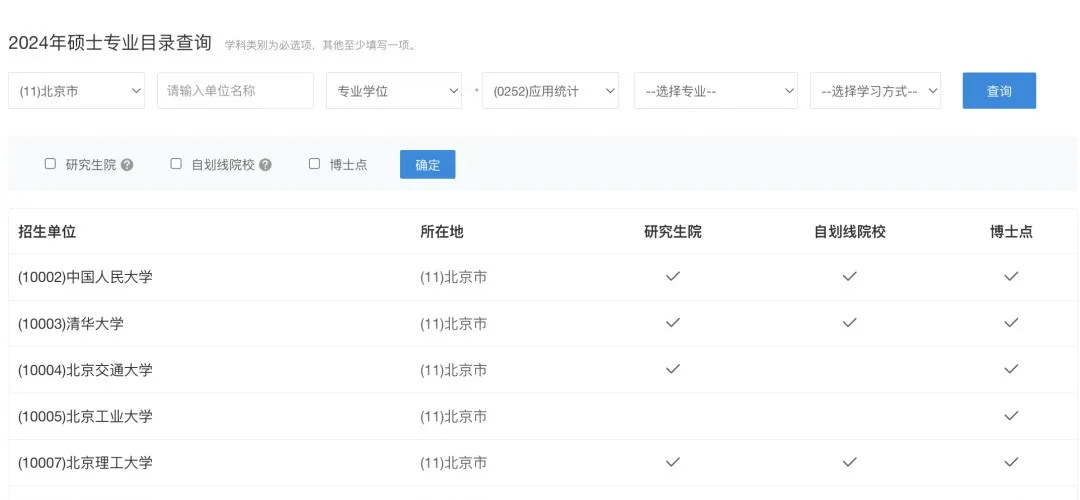Image resolution: width=1080 pixels, height=500 pixels.
Task: Click 博士点 checkmark for 北京工业大学
Action: (1011, 415)
